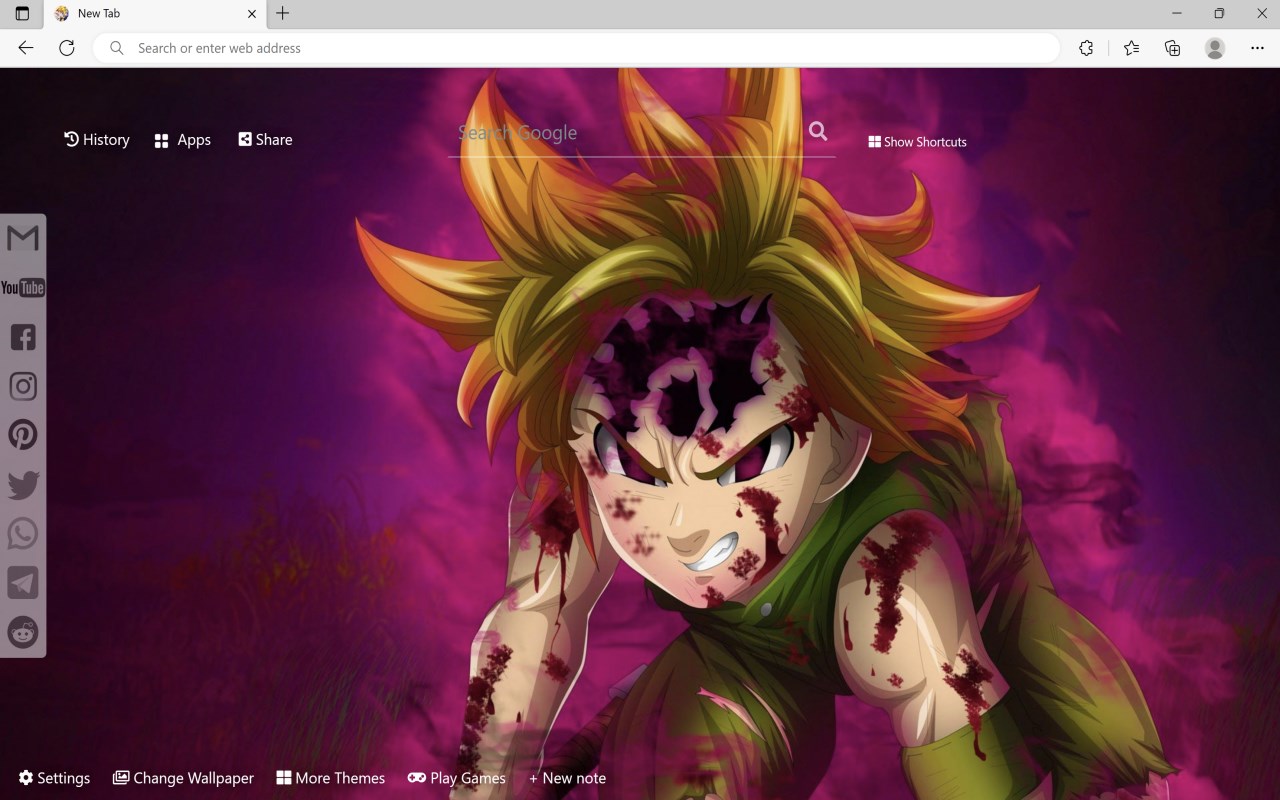Close the New Tab tab
Viewport: 1280px width, 800px height.
pyautogui.click(x=252, y=14)
